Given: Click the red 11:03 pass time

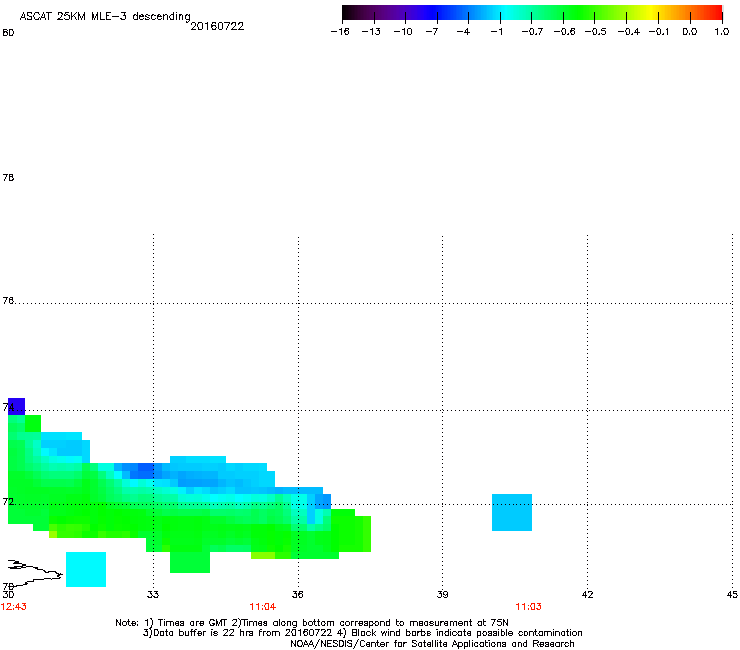Looking at the screenshot, I should pyautogui.click(x=529, y=607).
